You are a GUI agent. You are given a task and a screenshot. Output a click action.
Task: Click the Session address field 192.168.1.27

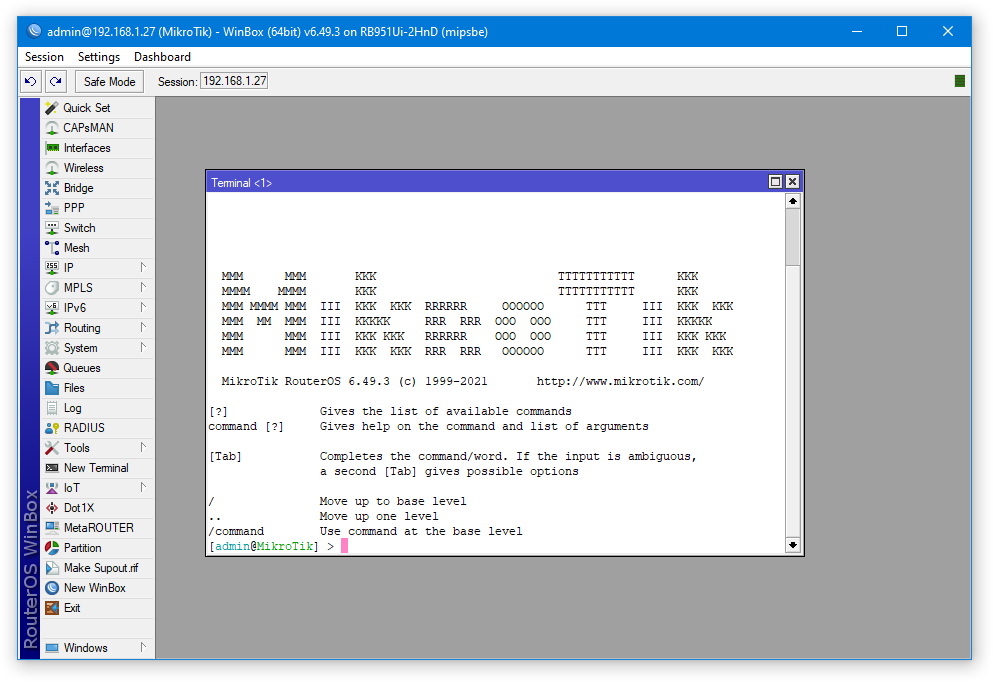(234, 81)
